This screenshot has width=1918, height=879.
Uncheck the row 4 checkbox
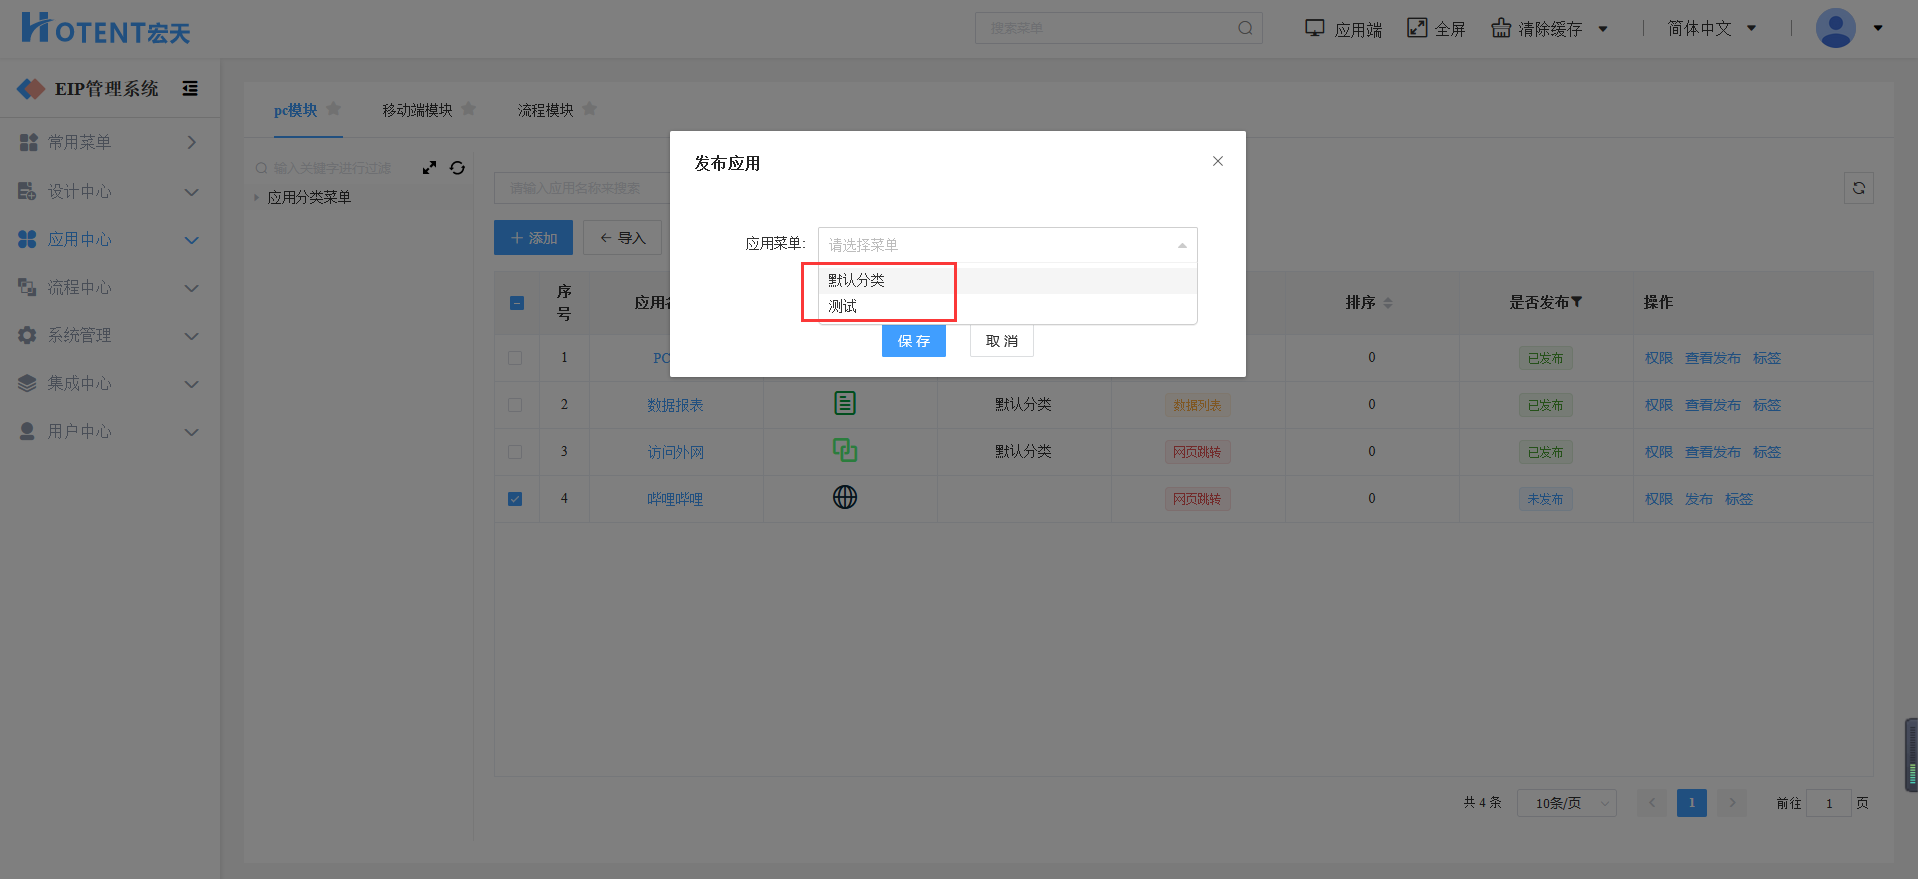515,499
